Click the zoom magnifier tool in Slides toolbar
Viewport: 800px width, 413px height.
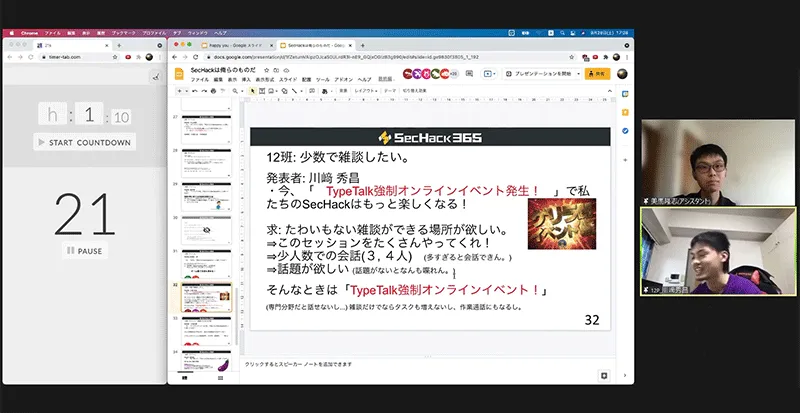[x=235, y=91]
